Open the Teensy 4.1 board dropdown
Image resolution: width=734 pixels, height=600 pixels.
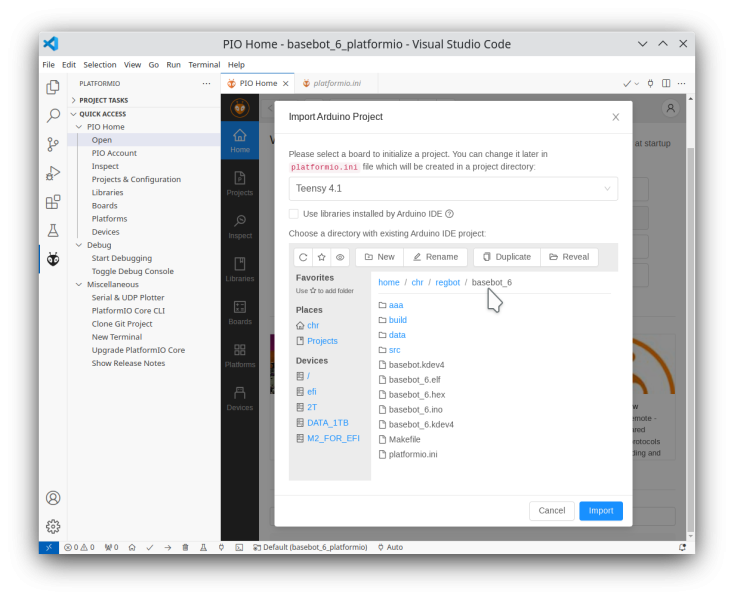(x=453, y=189)
